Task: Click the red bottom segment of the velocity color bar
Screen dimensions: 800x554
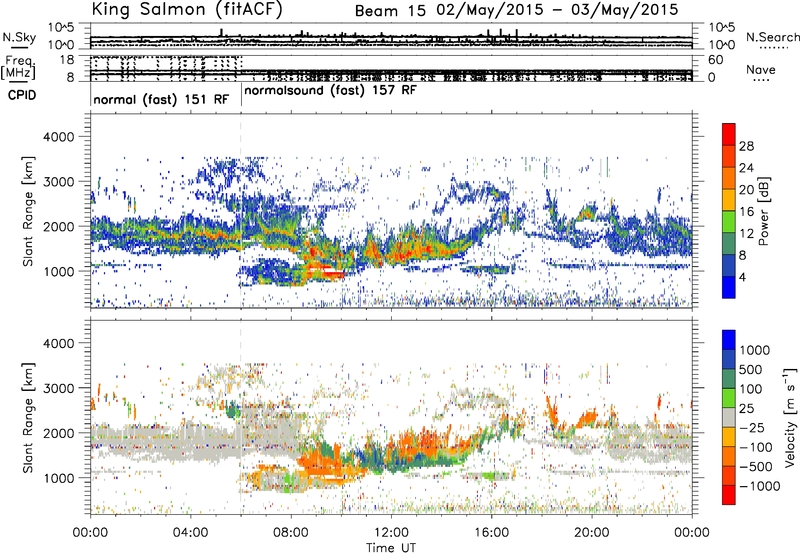Action: coord(729,495)
